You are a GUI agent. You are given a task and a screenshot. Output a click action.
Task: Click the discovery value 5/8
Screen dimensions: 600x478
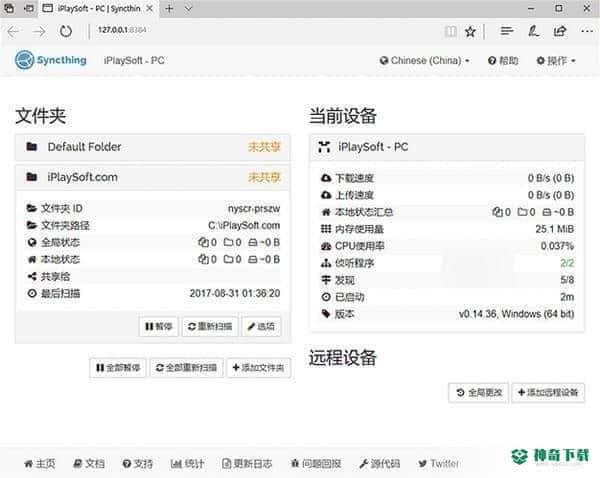pyautogui.click(x=567, y=280)
